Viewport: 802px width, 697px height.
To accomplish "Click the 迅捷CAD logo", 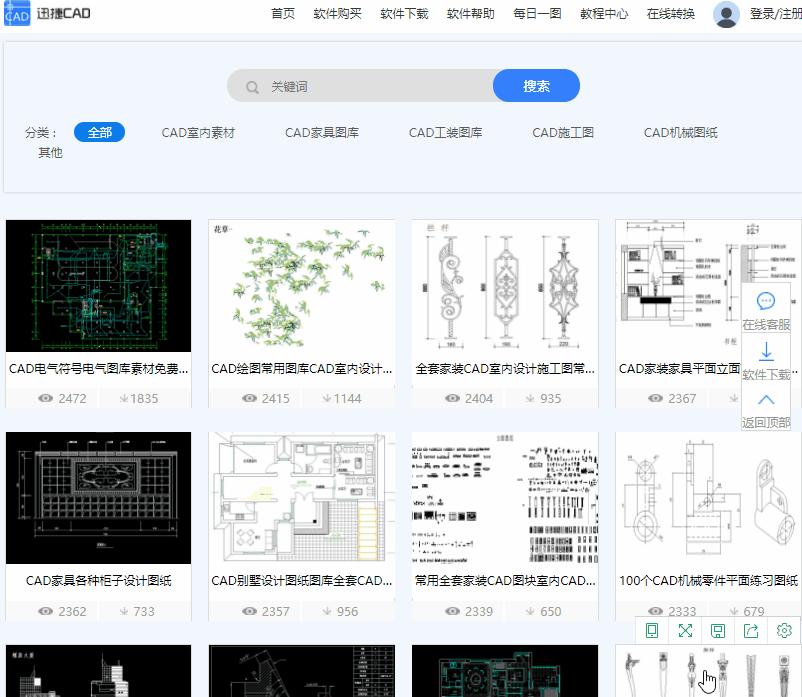I will coord(45,14).
